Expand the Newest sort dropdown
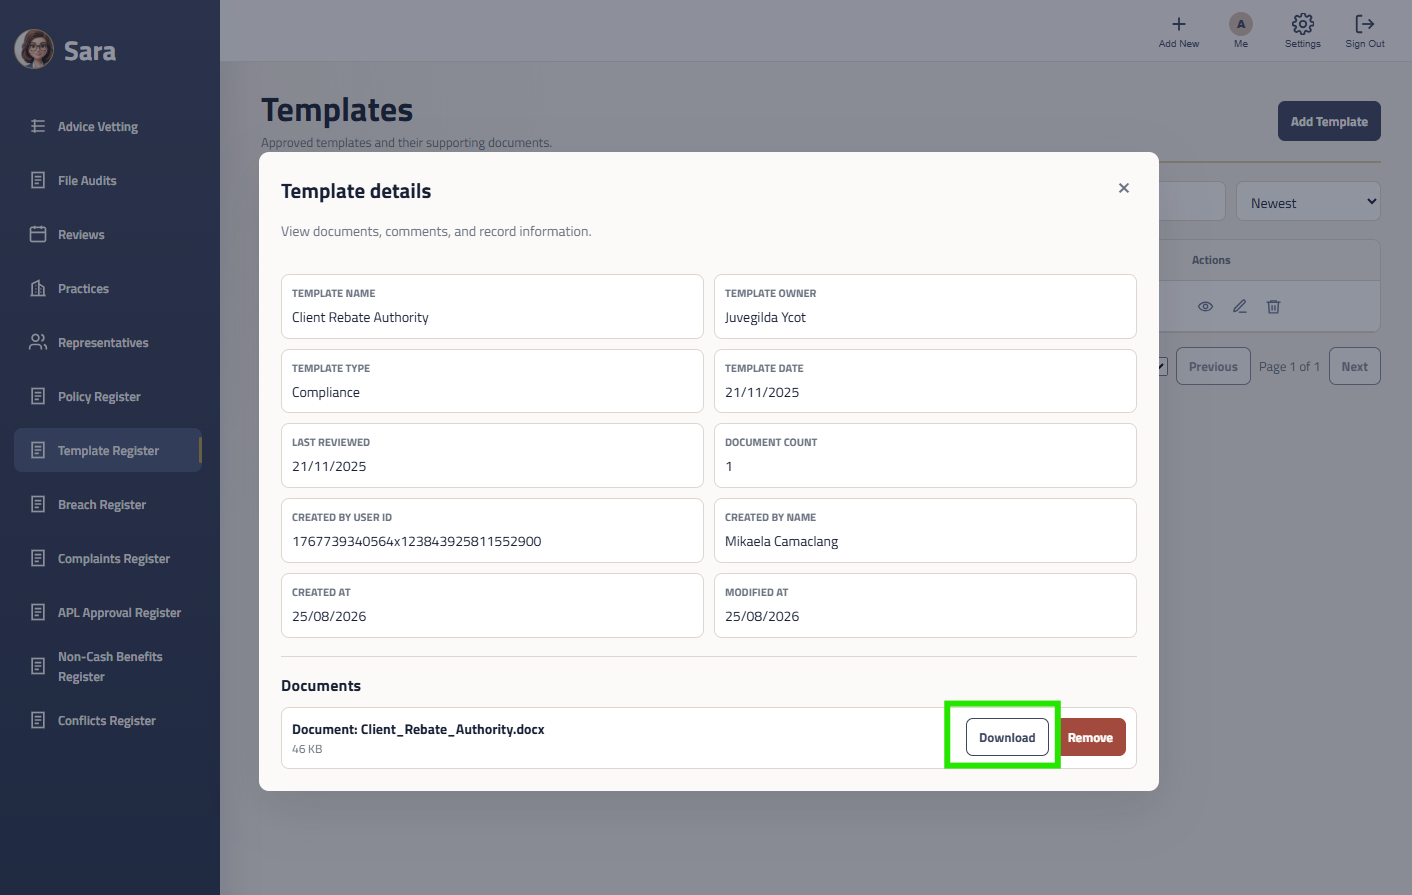The width and height of the screenshot is (1412, 895). click(x=1308, y=202)
